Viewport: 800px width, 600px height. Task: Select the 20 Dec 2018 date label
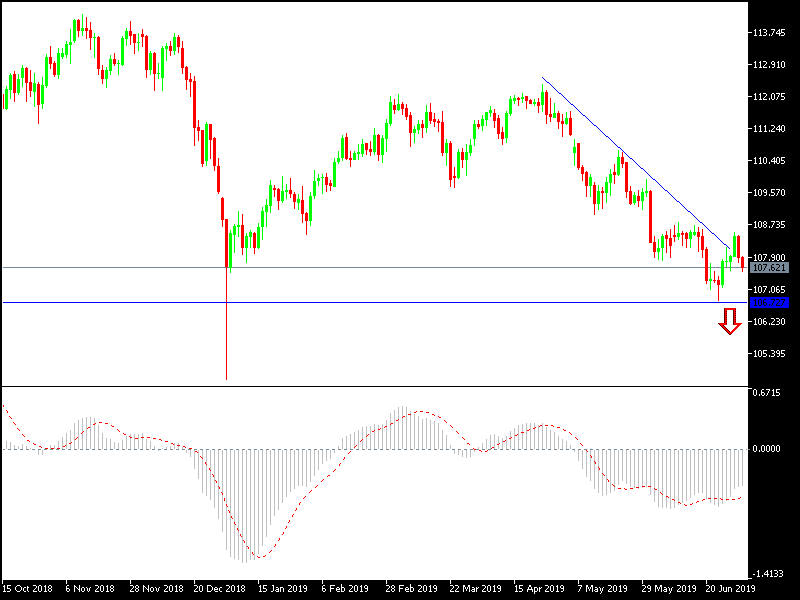[x=219, y=588]
